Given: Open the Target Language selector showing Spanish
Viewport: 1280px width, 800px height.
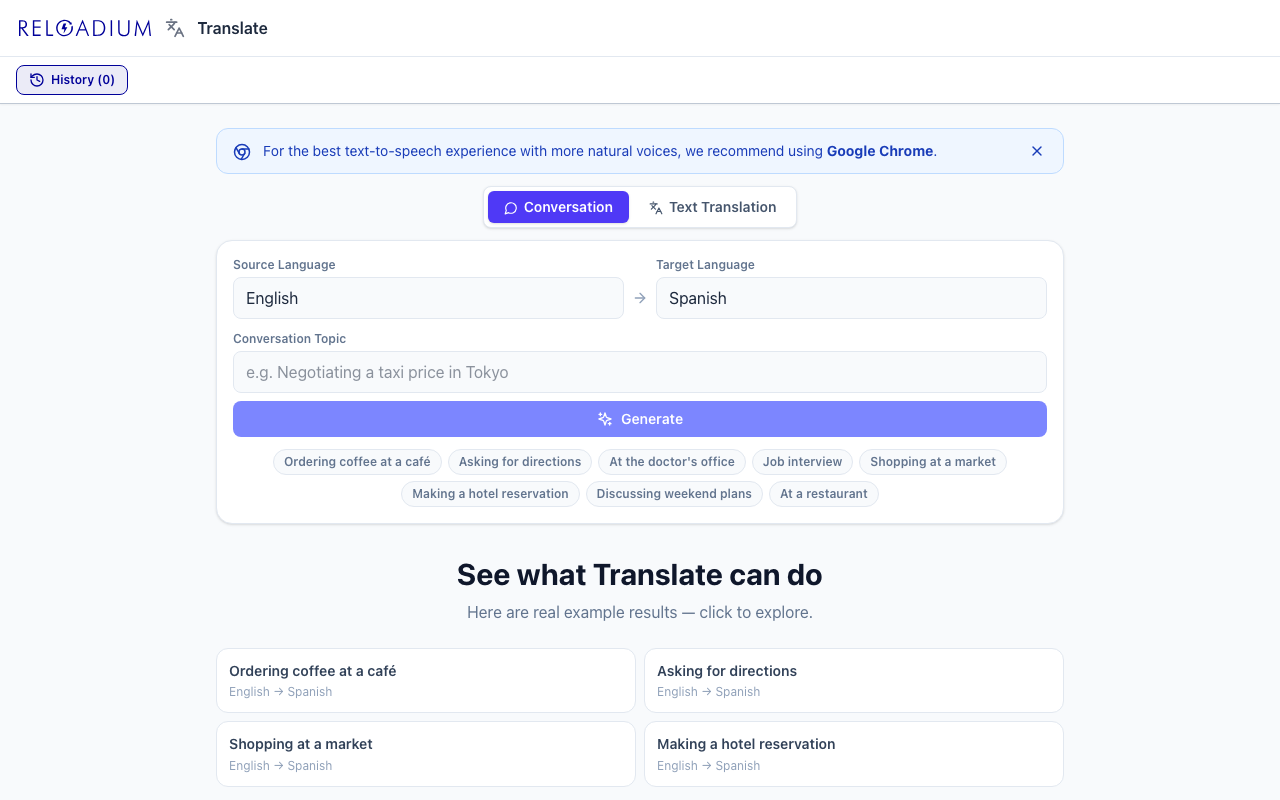Looking at the screenshot, I should click(x=851, y=298).
